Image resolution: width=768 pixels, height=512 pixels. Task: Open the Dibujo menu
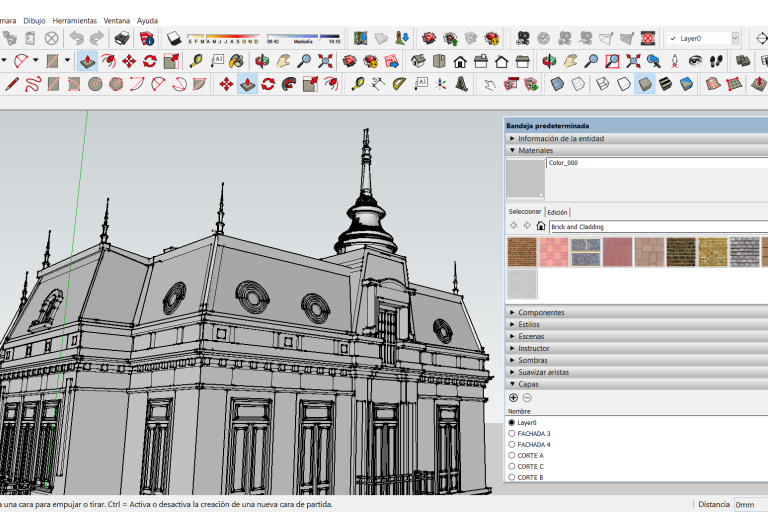click(x=34, y=21)
